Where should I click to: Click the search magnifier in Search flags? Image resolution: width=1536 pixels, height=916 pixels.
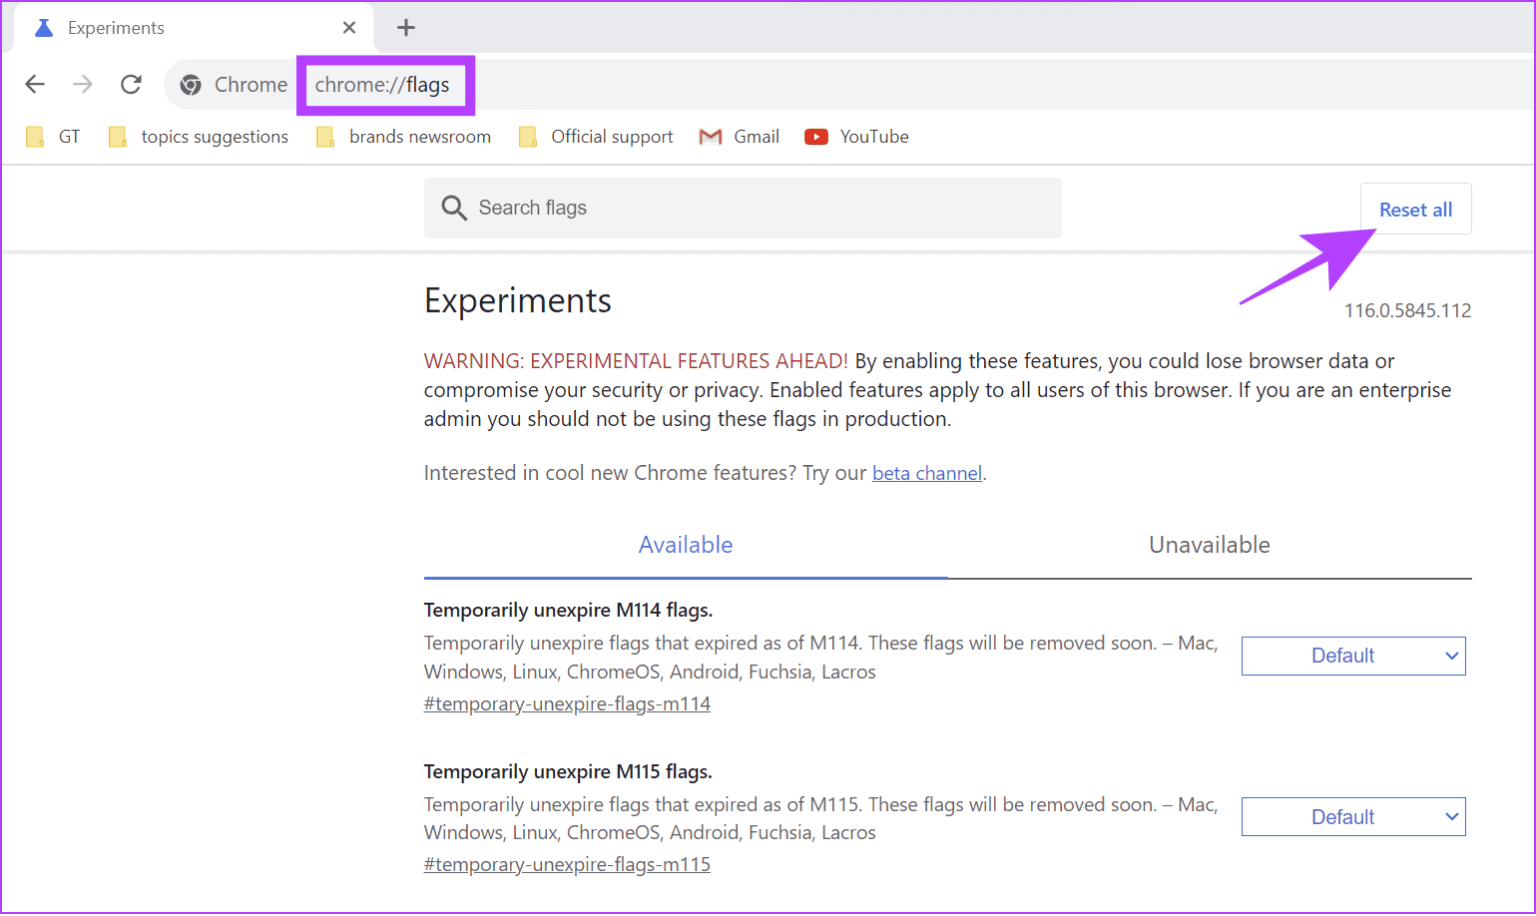pyautogui.click(x=455, y=208)
